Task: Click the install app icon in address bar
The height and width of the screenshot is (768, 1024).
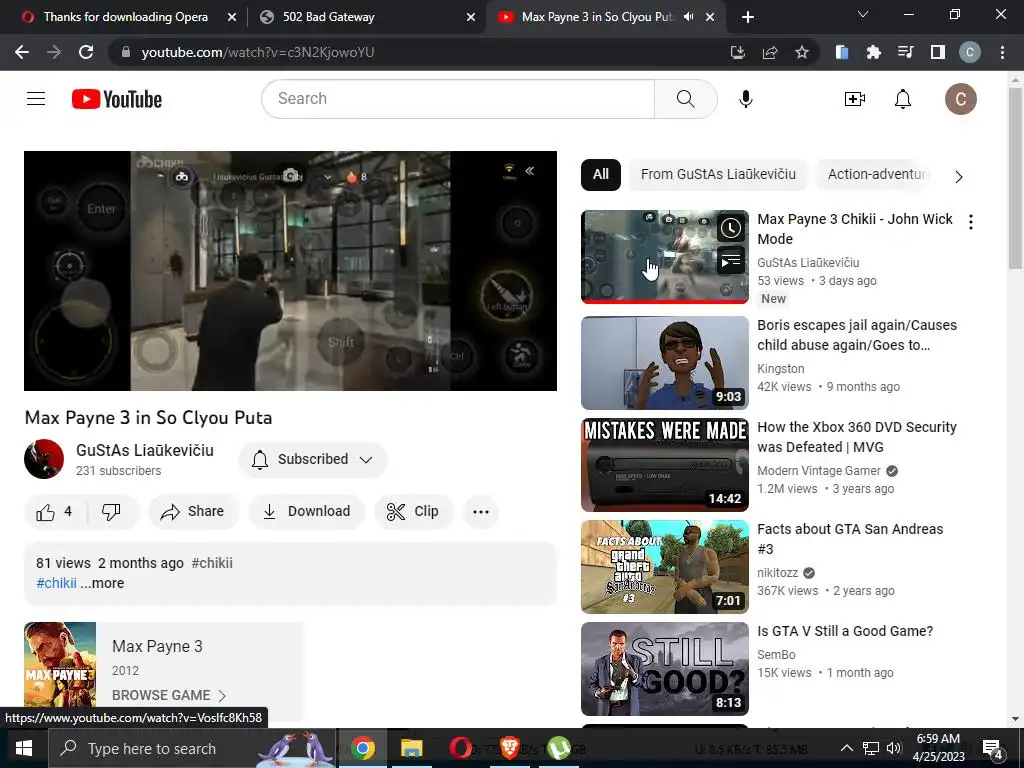Action: 738,52
